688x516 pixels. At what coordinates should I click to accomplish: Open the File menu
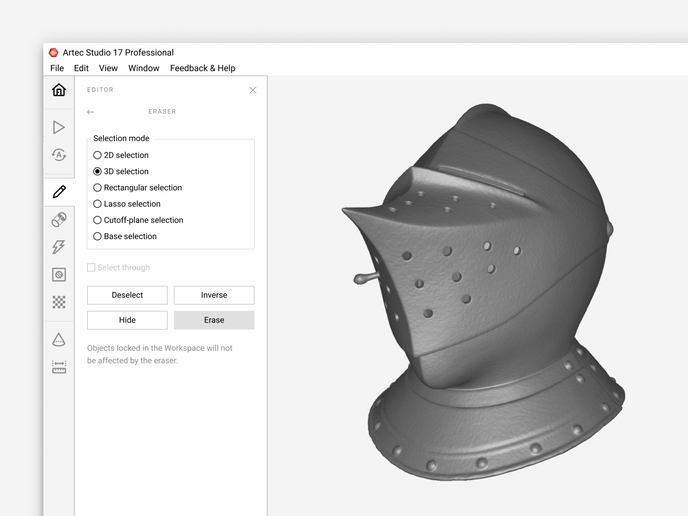(57, 68)
